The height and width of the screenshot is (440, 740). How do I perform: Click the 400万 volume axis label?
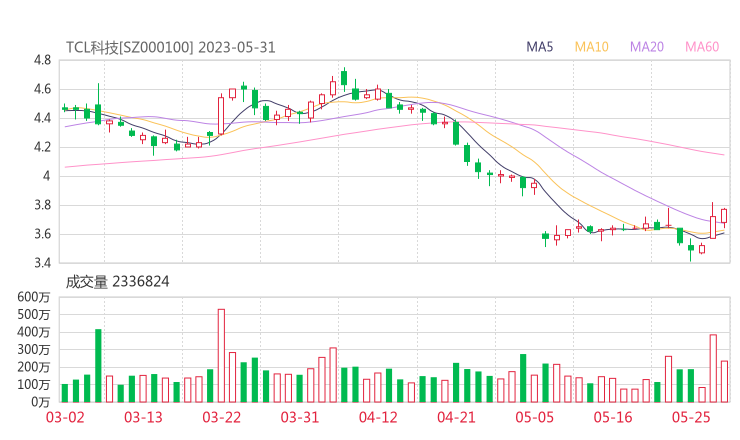(x=34, y=332)
